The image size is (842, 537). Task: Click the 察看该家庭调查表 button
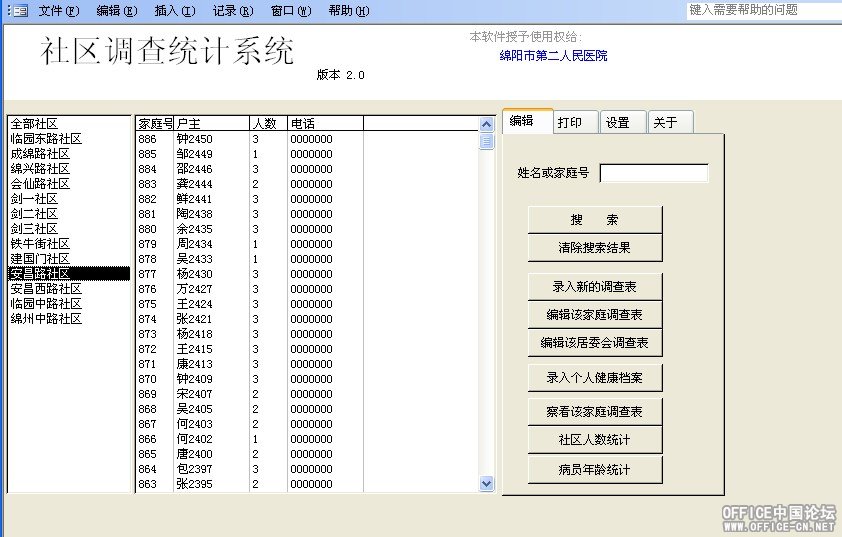[x=595, y=412]
